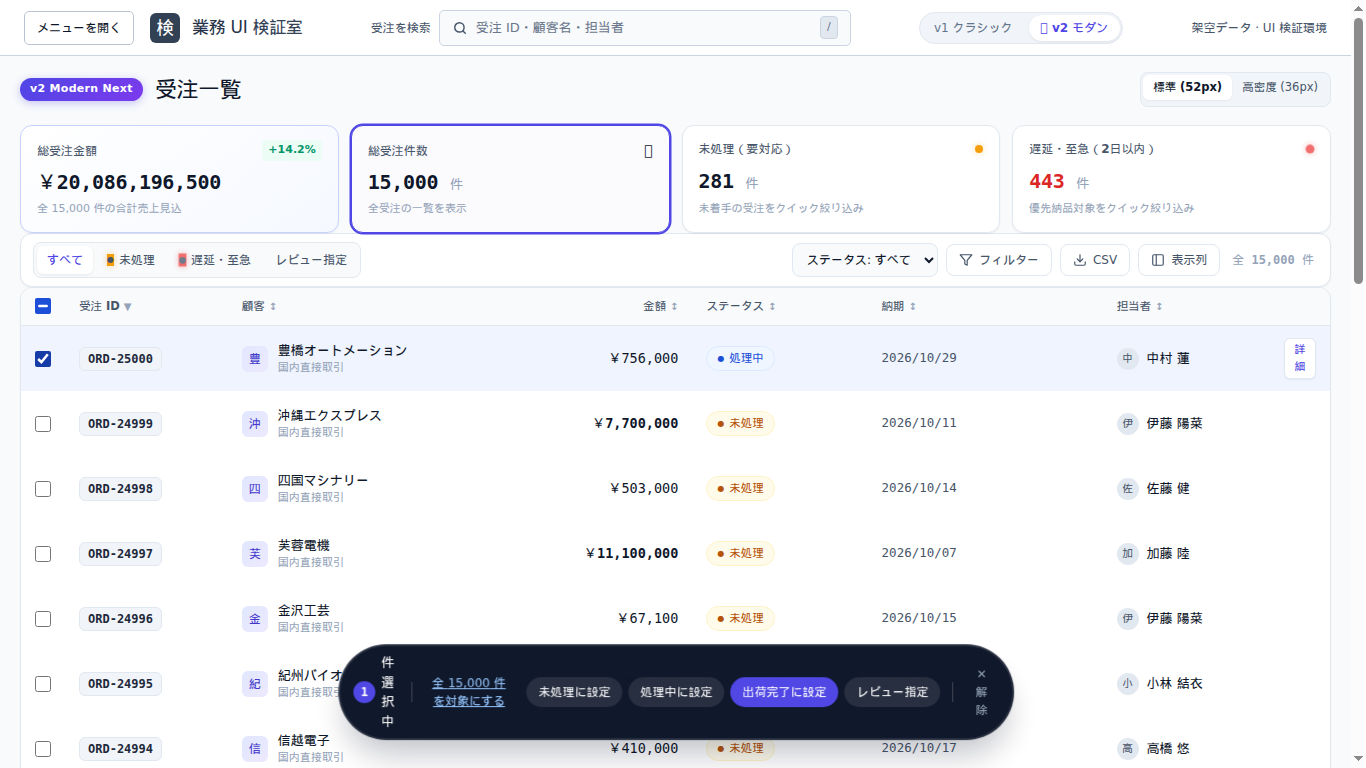Check the ORD-24997 row checkbox
Image resolution: width=1366 pixels, height=768 pixels.
tap(43, 554)
